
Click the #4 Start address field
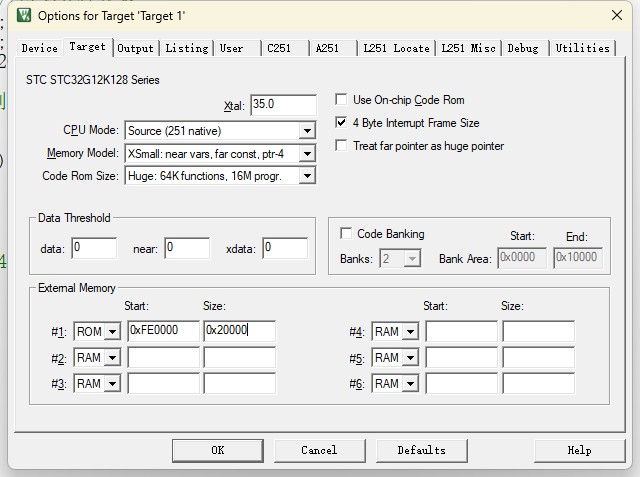tap(462, 331)
